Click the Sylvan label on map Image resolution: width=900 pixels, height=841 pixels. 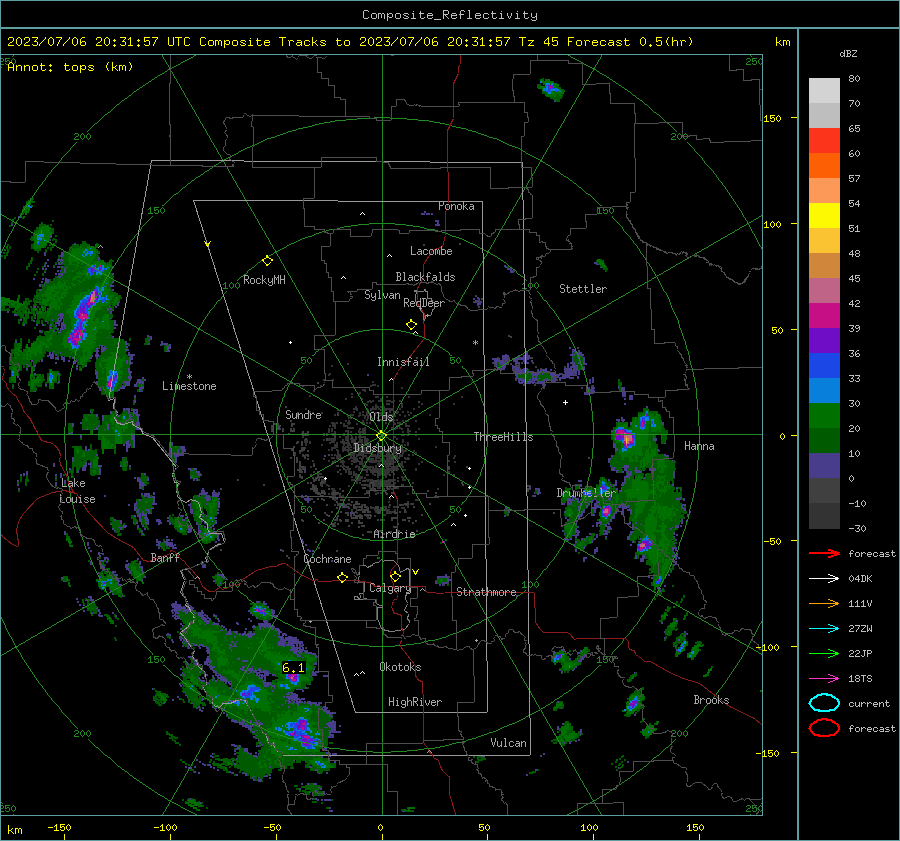pyautogui.click(x=382, y=295)
